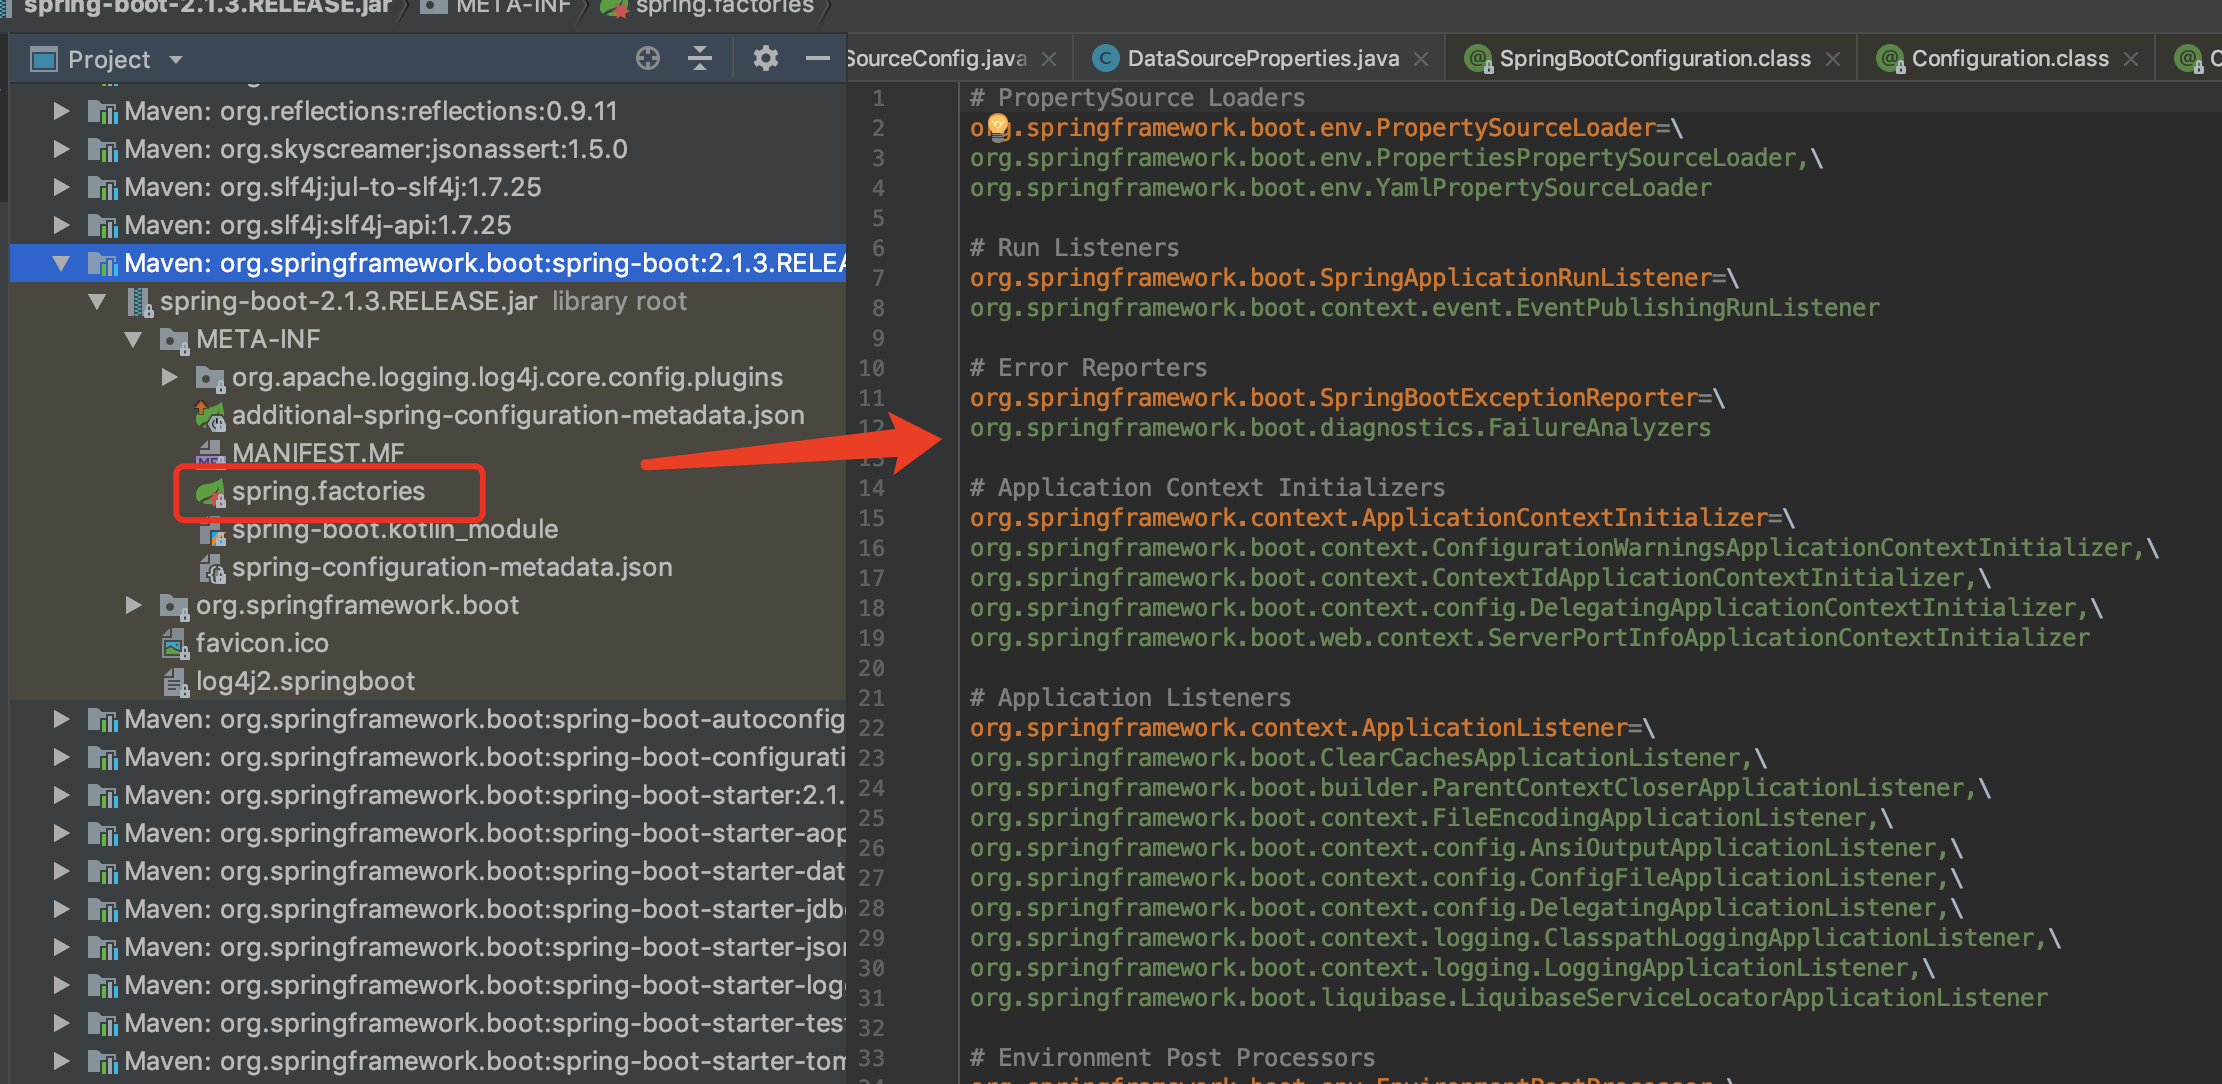
Task: Expand Maven org.skyscreamer:jsonassert:1.5.0 library
Action: 61,149
